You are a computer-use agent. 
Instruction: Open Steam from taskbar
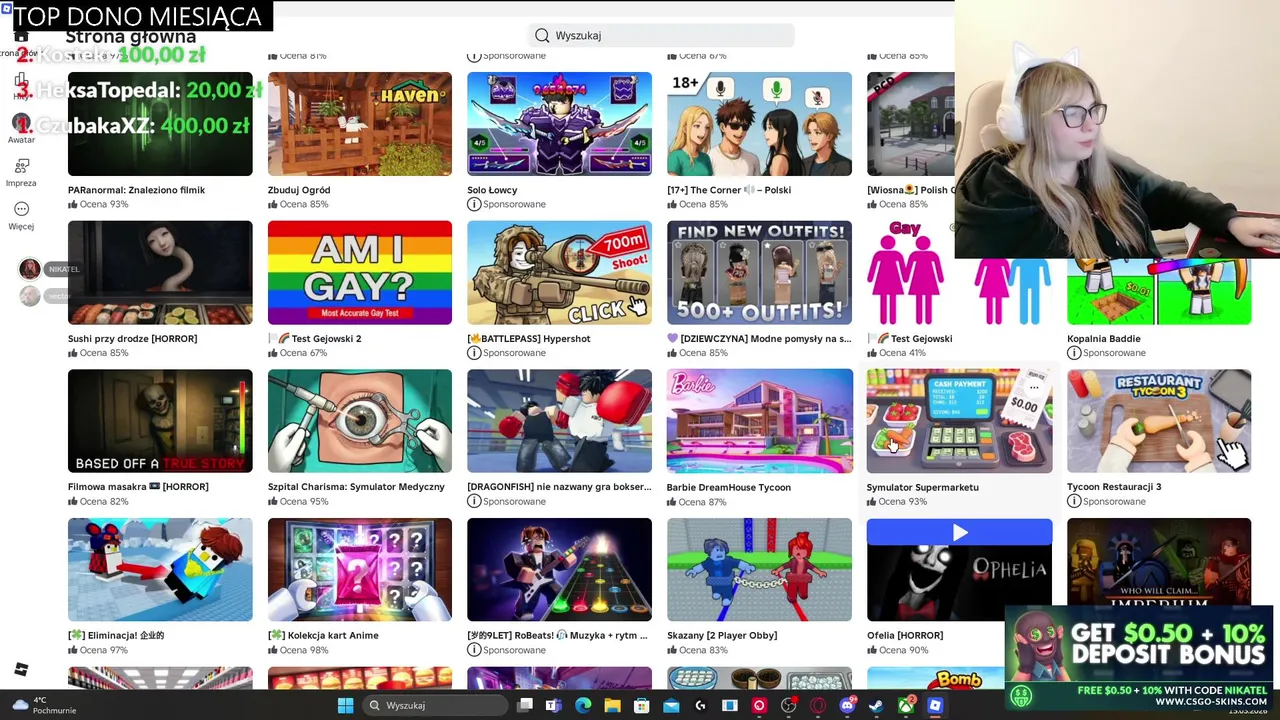click(876, 705)
